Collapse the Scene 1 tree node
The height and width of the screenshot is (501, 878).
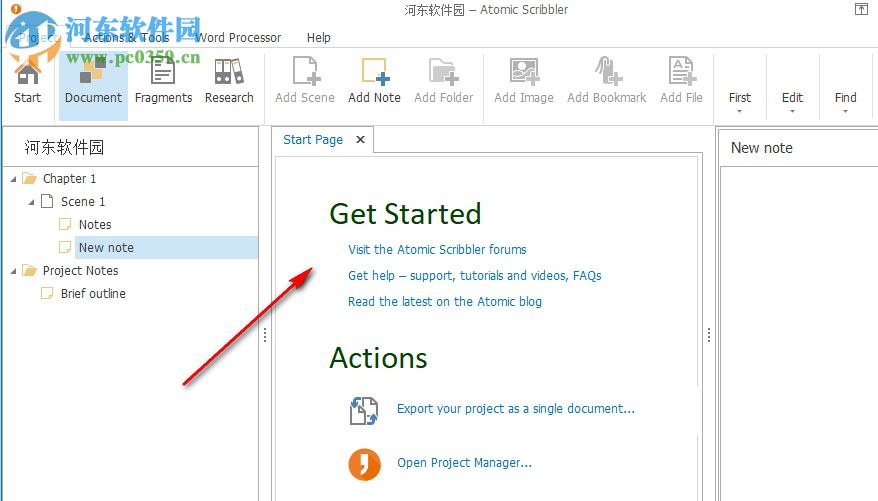31,202
